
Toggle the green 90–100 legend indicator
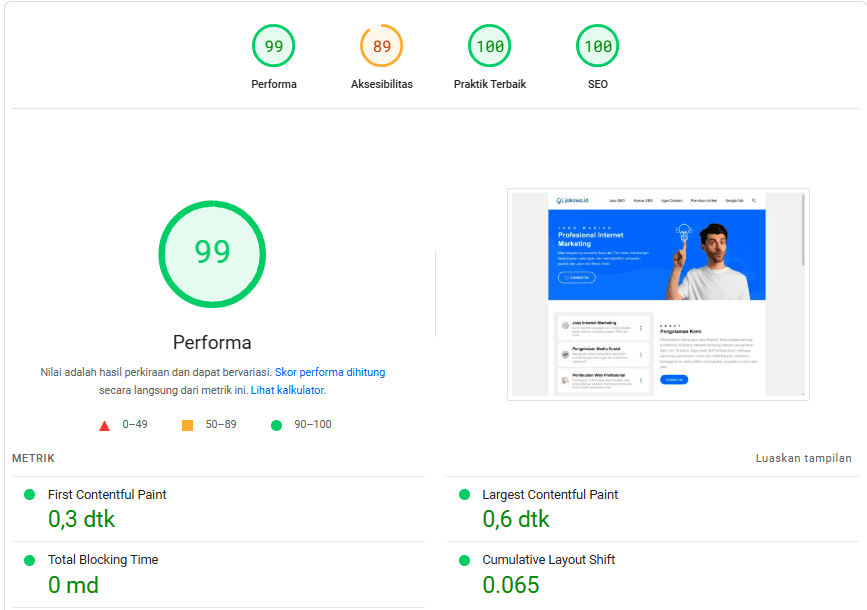point(276,425)
